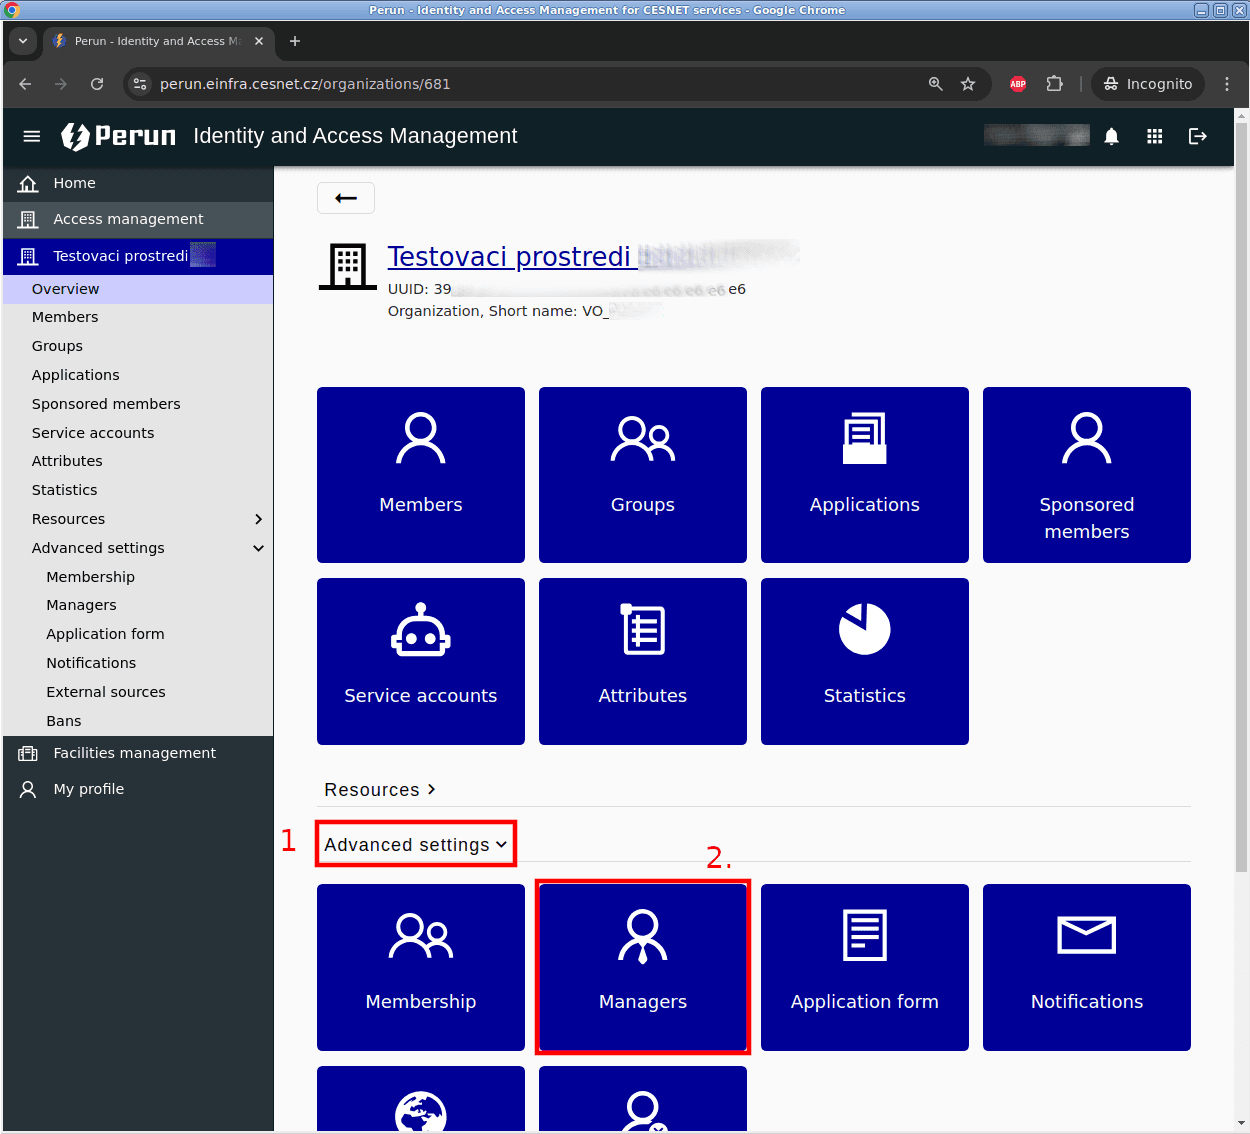Viewport: 1250px width, 1134px height.
Task: Bookmark this page with the star icon
Action: pyautogui.click(x=967, y=84)
